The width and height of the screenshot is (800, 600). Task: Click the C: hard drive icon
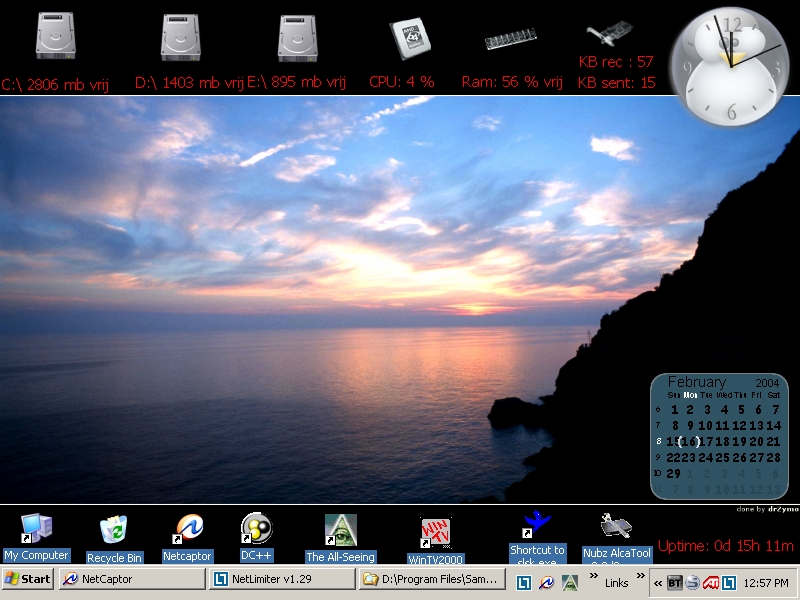[x=56, y=36]
